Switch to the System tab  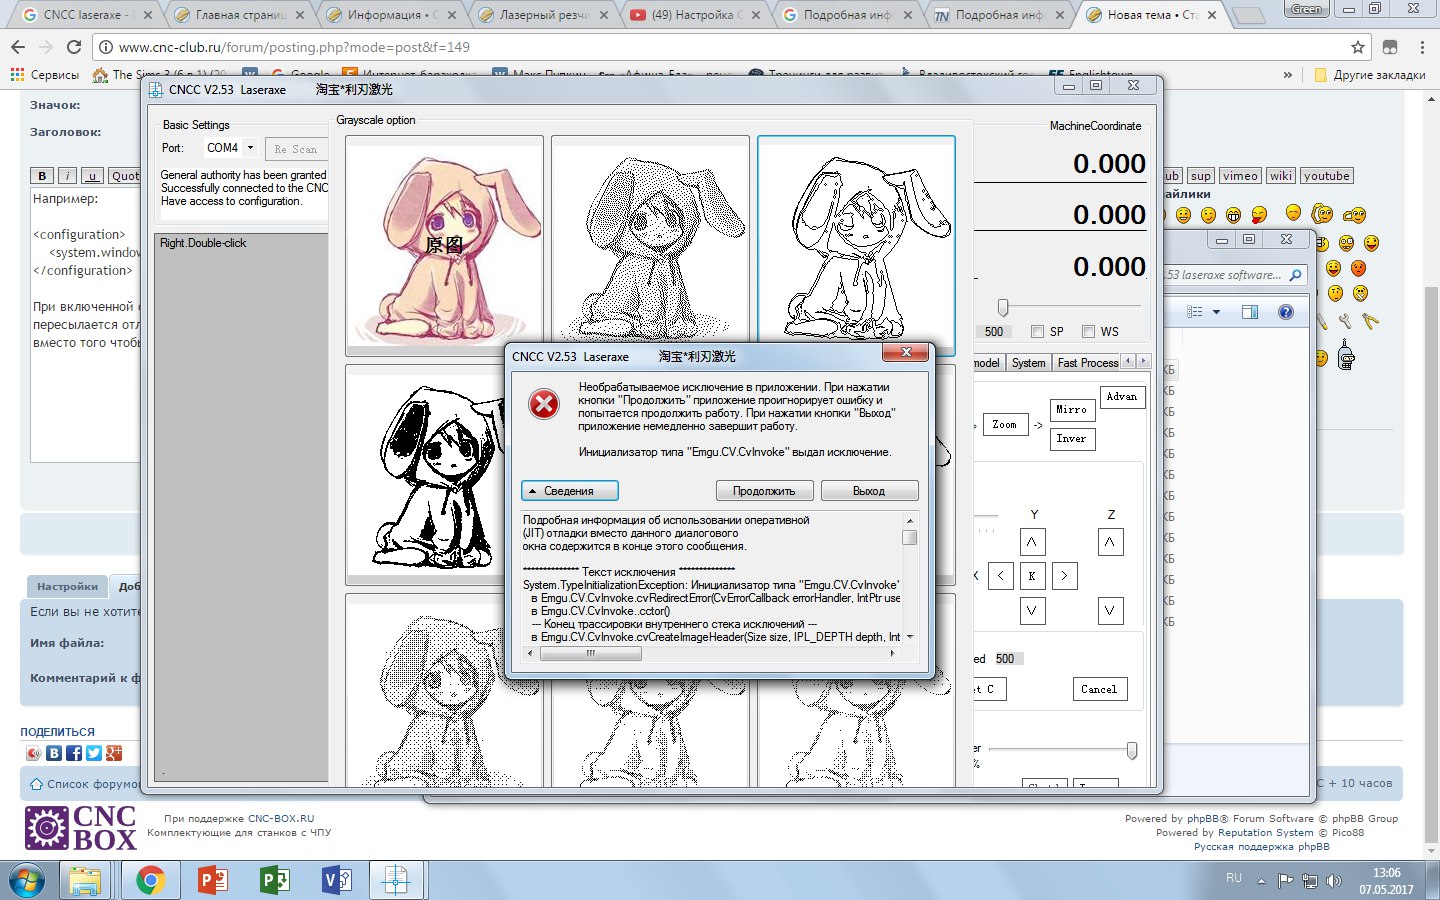pos(1028,363)
